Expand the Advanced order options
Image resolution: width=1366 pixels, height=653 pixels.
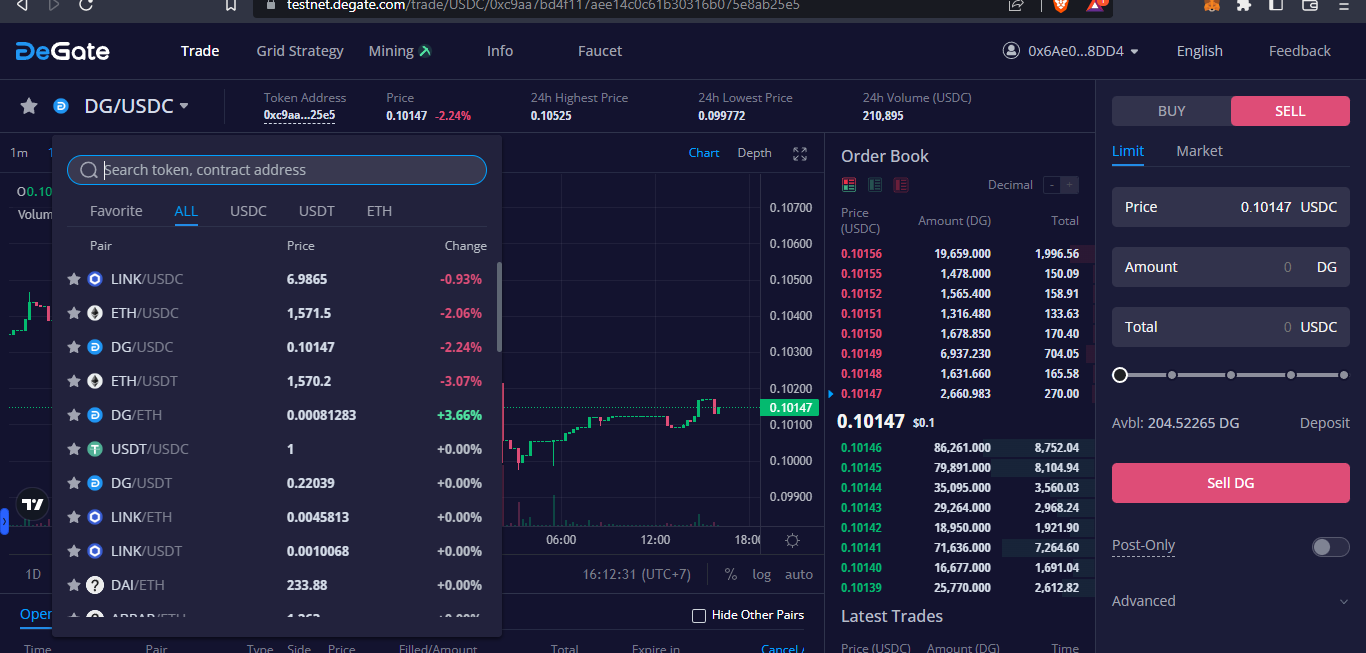[x=1231, y=601]
